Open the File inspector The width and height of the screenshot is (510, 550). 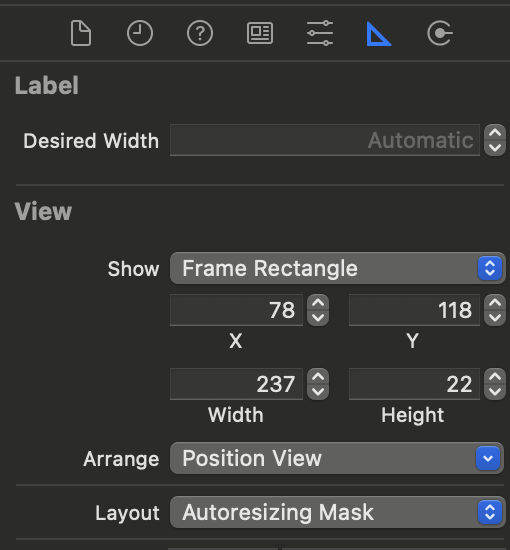coord(81,33)
